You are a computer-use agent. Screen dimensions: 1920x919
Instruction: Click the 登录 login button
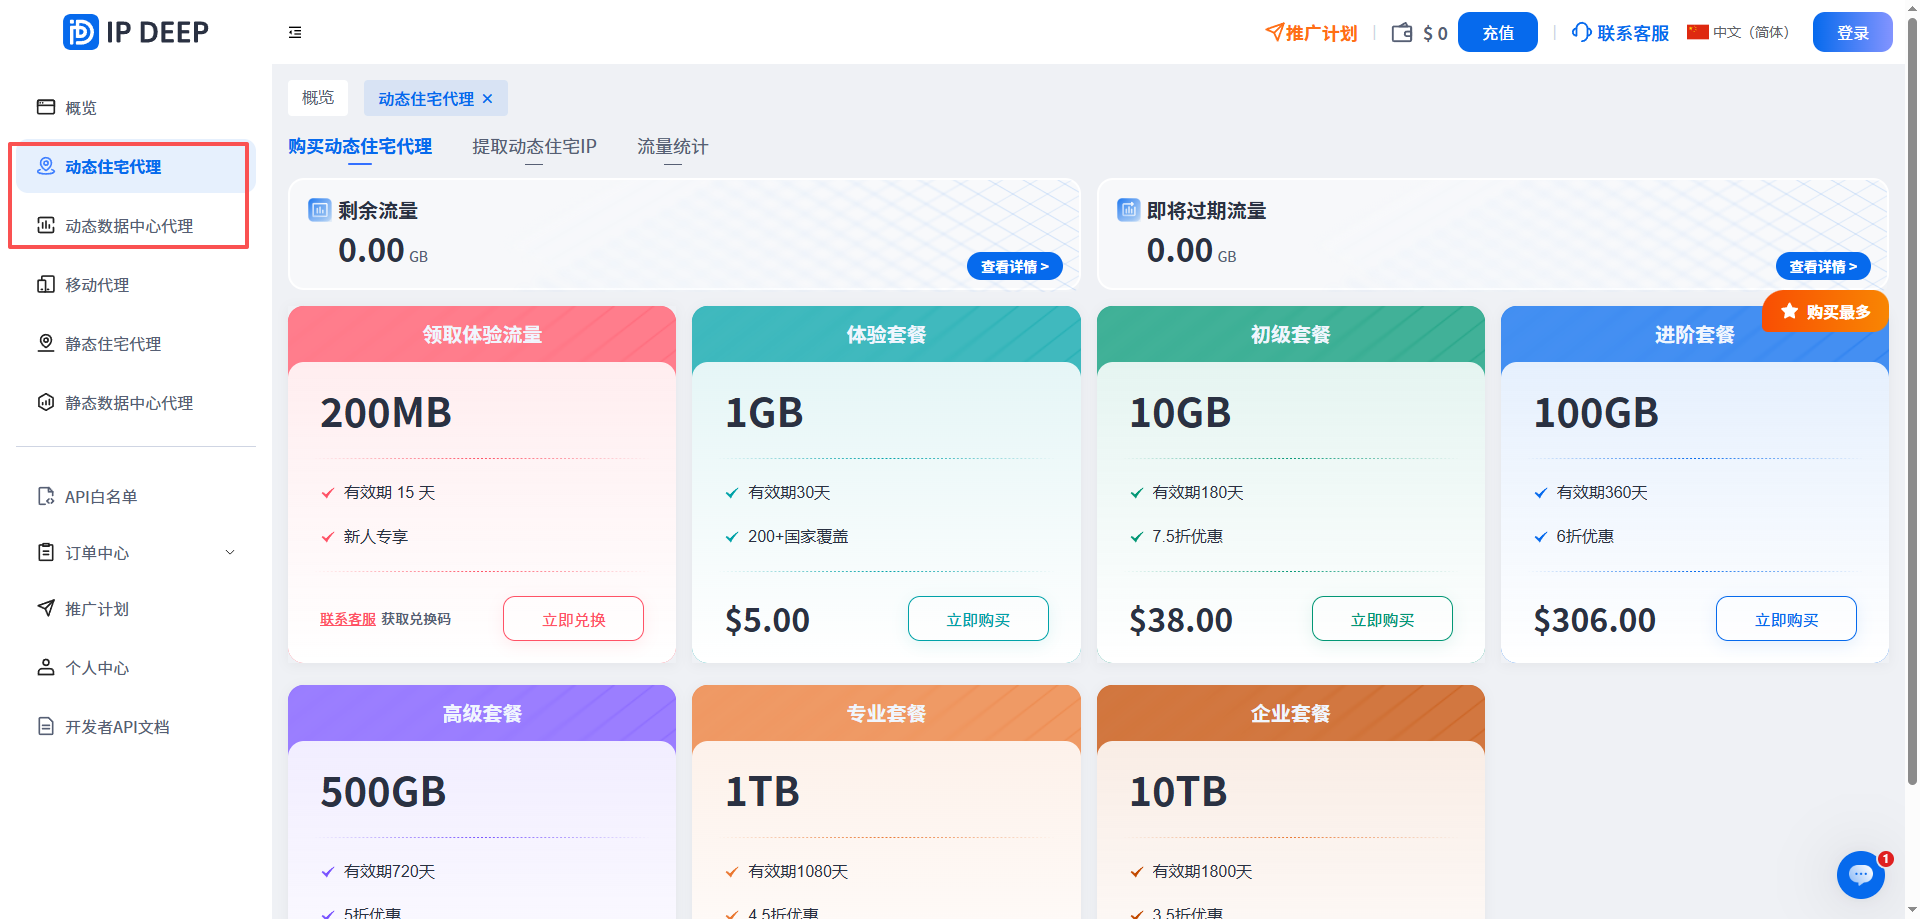[1851, 32]
